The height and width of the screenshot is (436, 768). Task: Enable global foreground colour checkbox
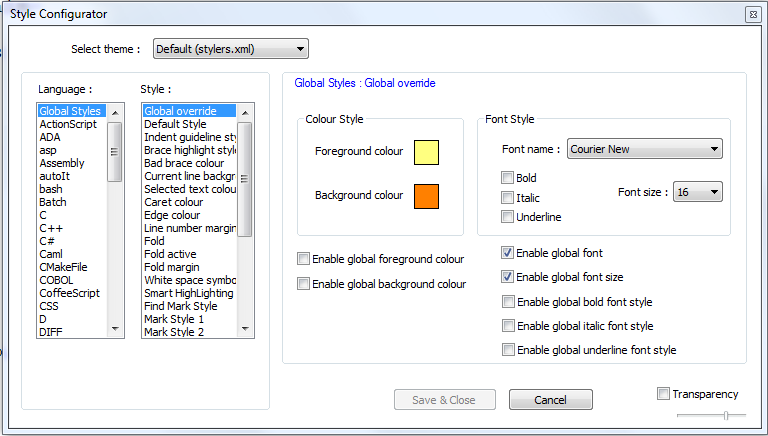(304, 260)
